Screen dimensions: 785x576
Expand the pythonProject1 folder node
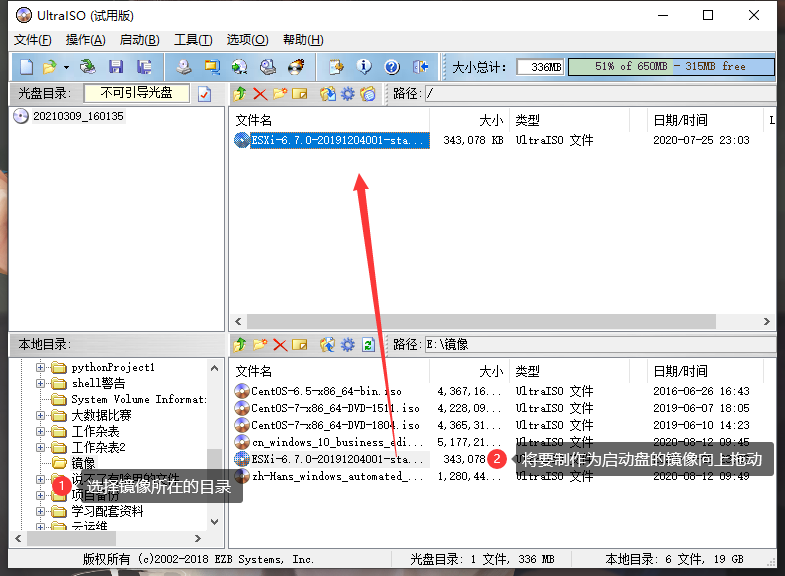[40, 367]
